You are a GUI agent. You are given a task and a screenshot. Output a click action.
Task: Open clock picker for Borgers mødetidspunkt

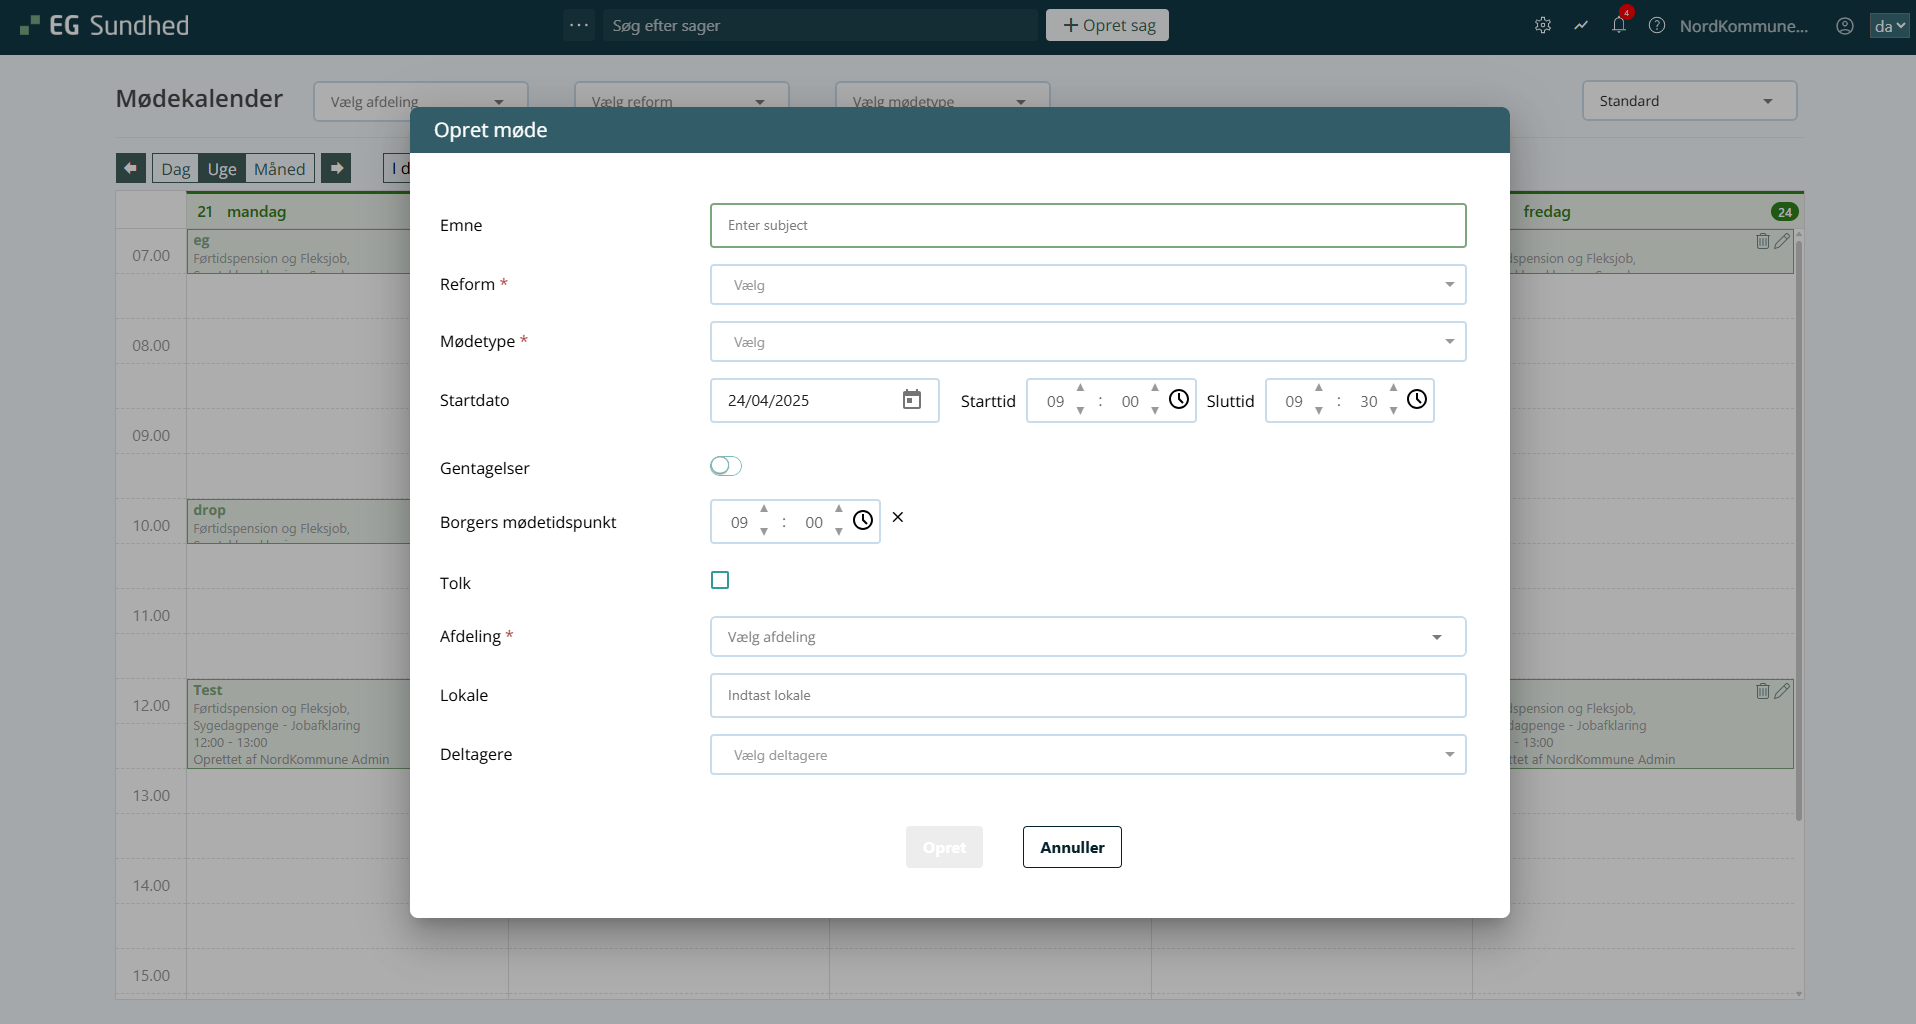point(863,521)
